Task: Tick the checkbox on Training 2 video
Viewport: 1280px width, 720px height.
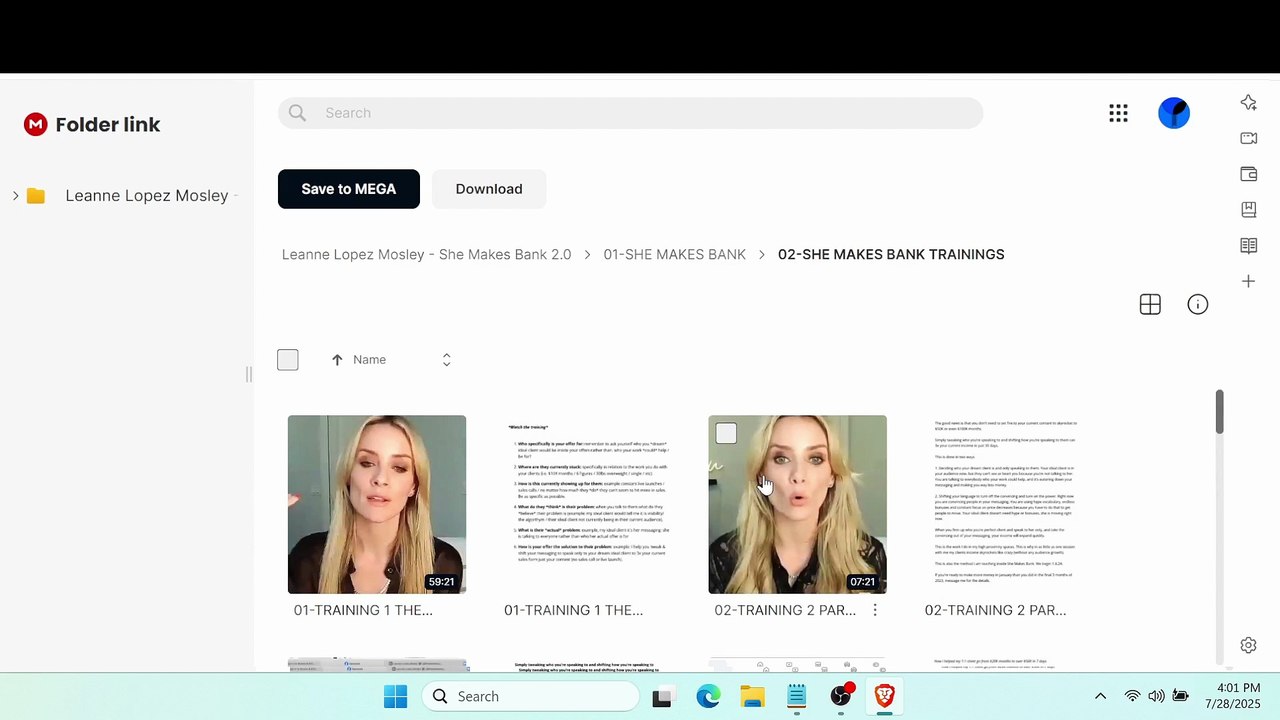Action: [726, 433]
